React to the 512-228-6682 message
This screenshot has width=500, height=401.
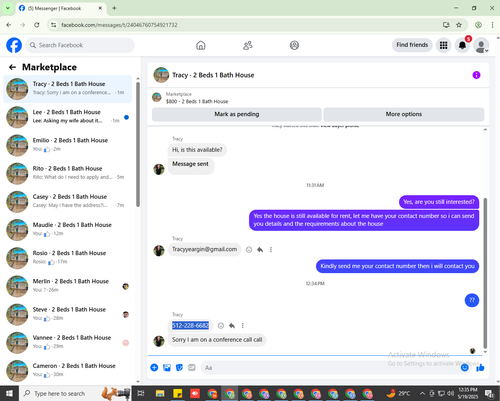(x=221, y=326)
